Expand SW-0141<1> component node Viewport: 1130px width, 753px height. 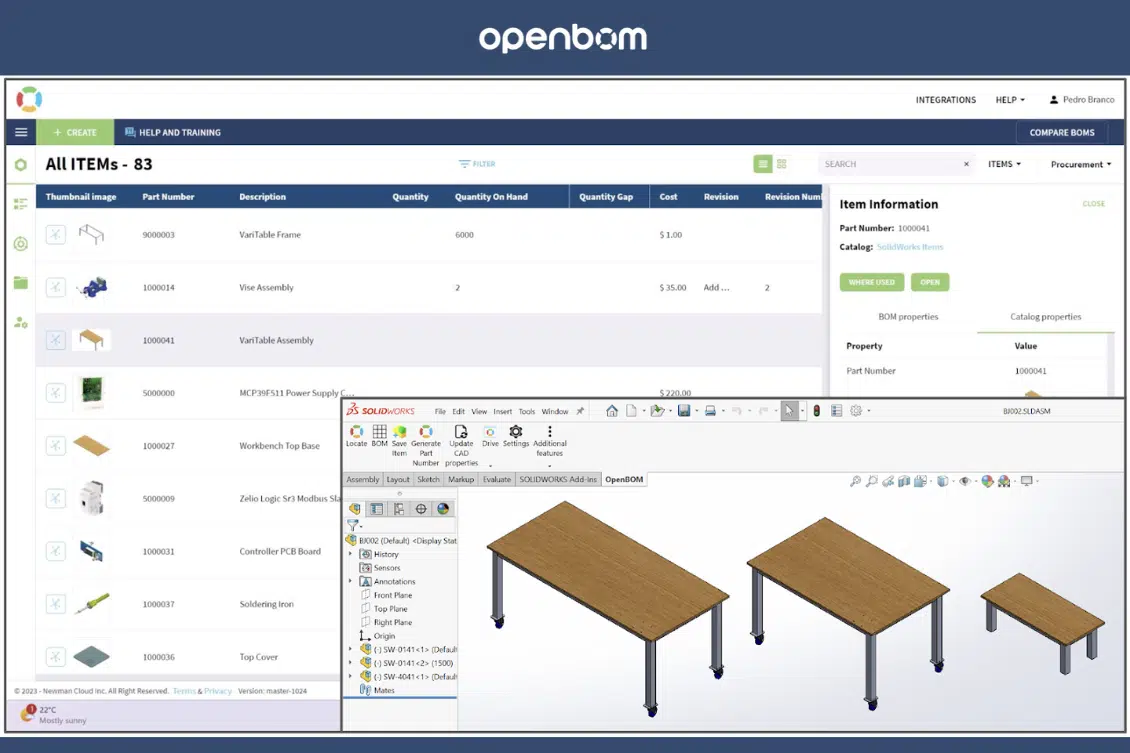[351, 649]
